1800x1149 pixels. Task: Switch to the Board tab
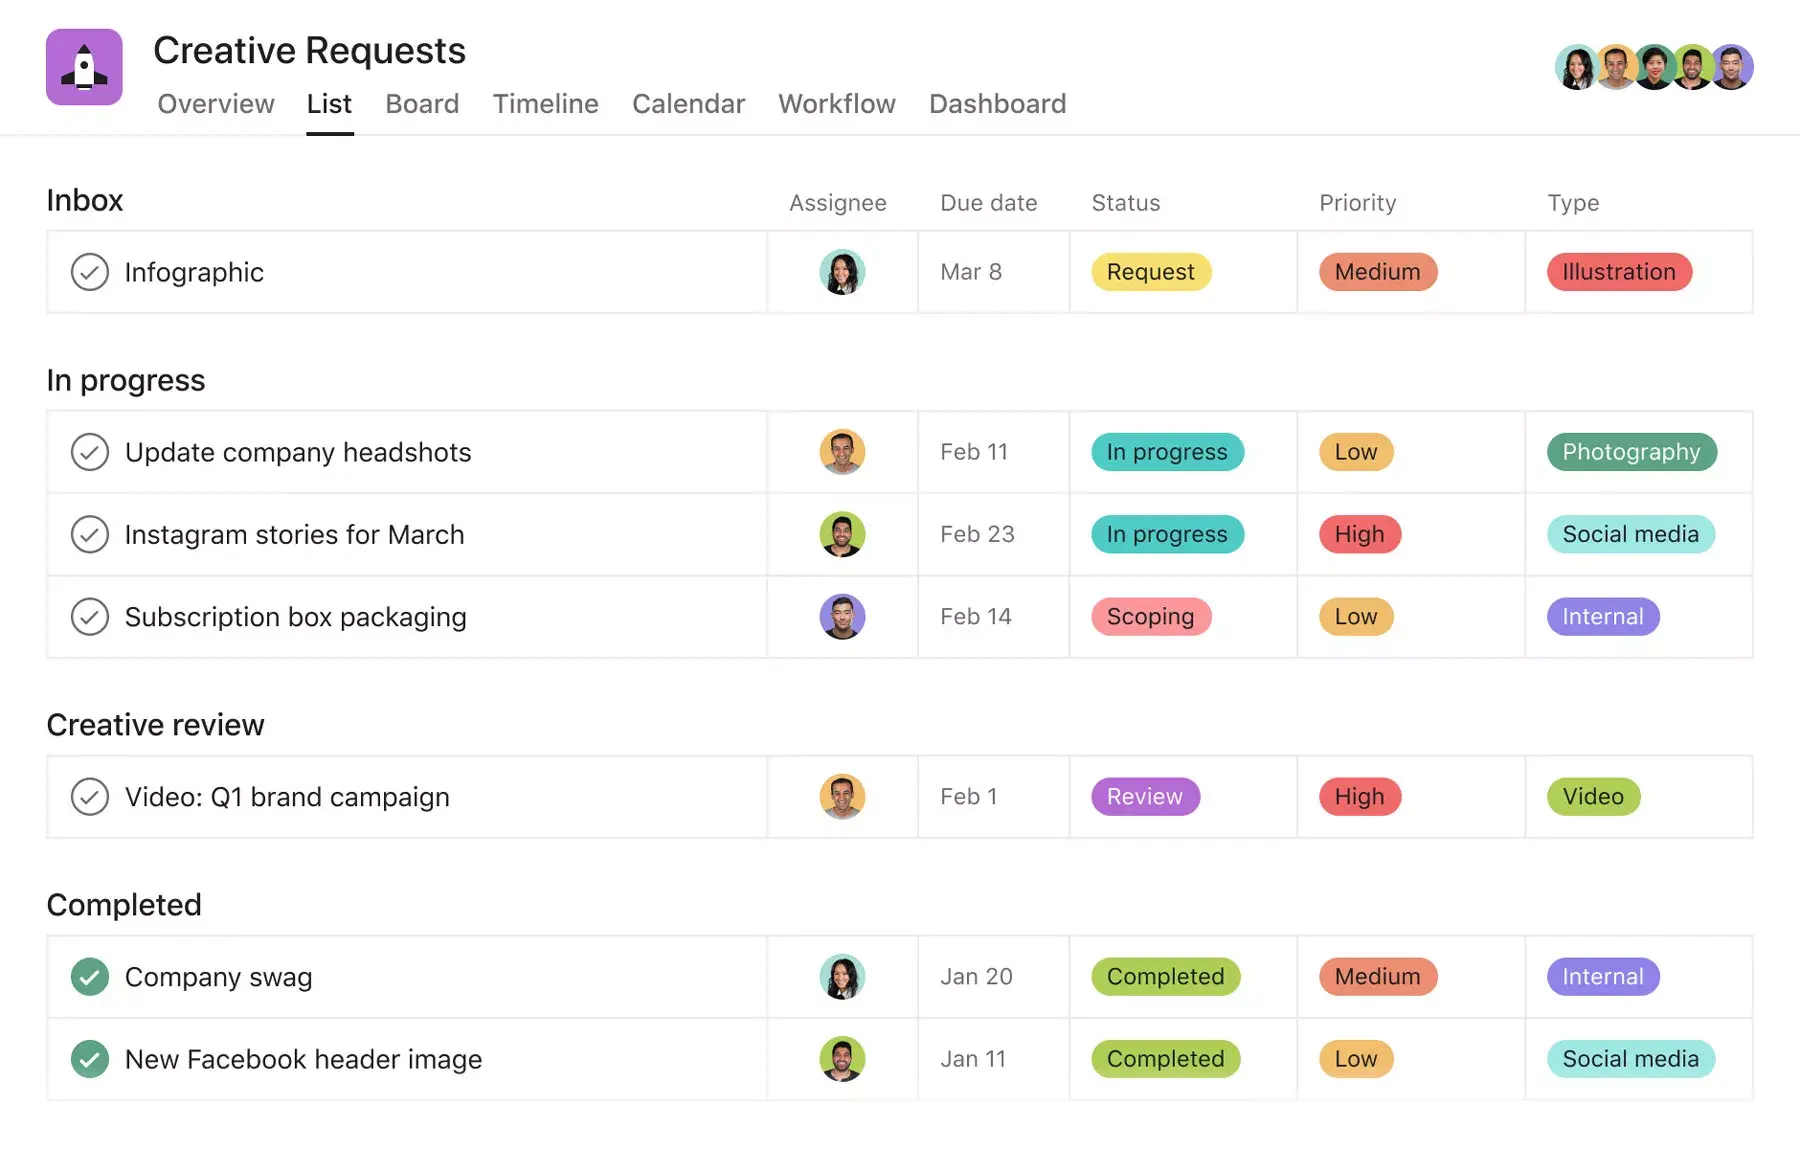pyautogui.click(x=422, y=104)
